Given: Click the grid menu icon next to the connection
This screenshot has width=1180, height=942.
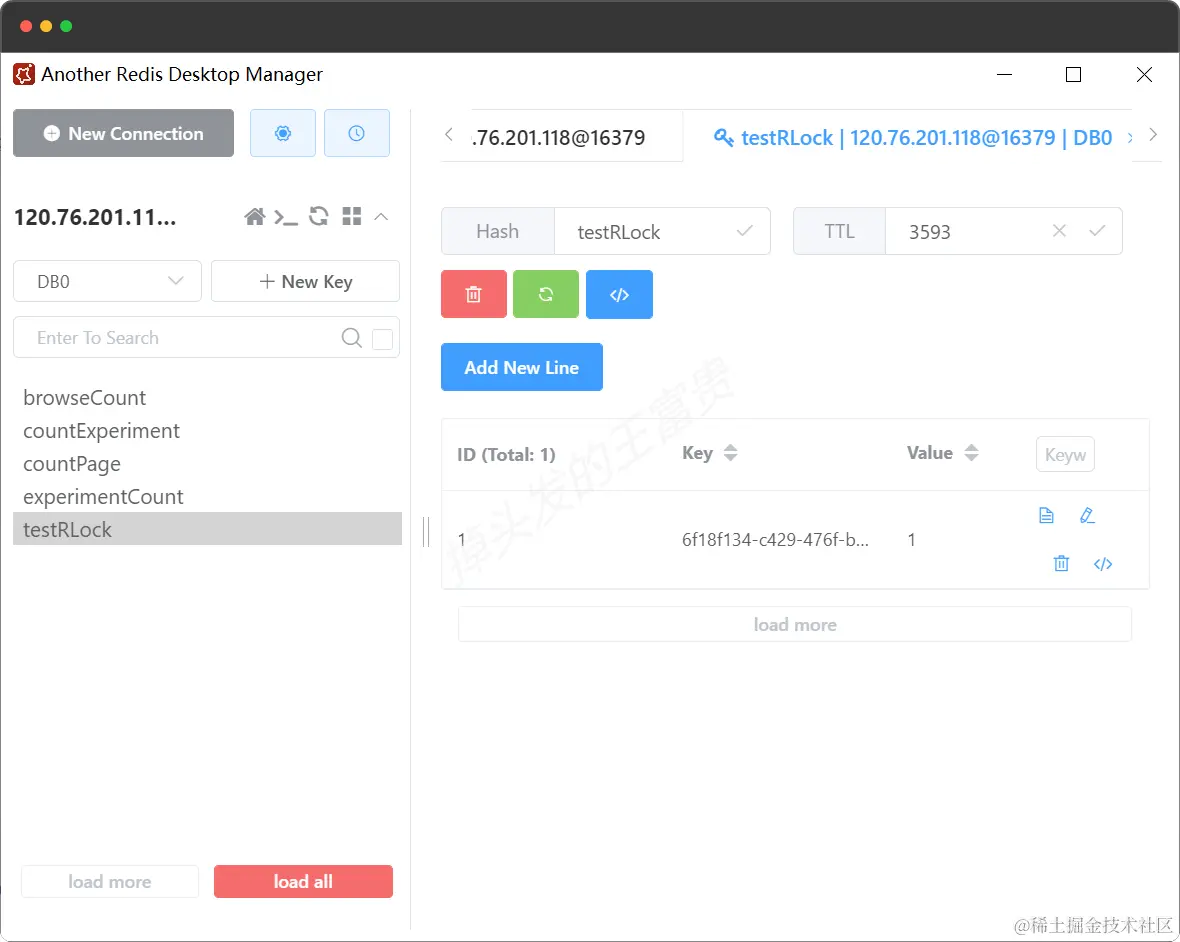Looking at the screenshot, I should [x=351, y=217].
